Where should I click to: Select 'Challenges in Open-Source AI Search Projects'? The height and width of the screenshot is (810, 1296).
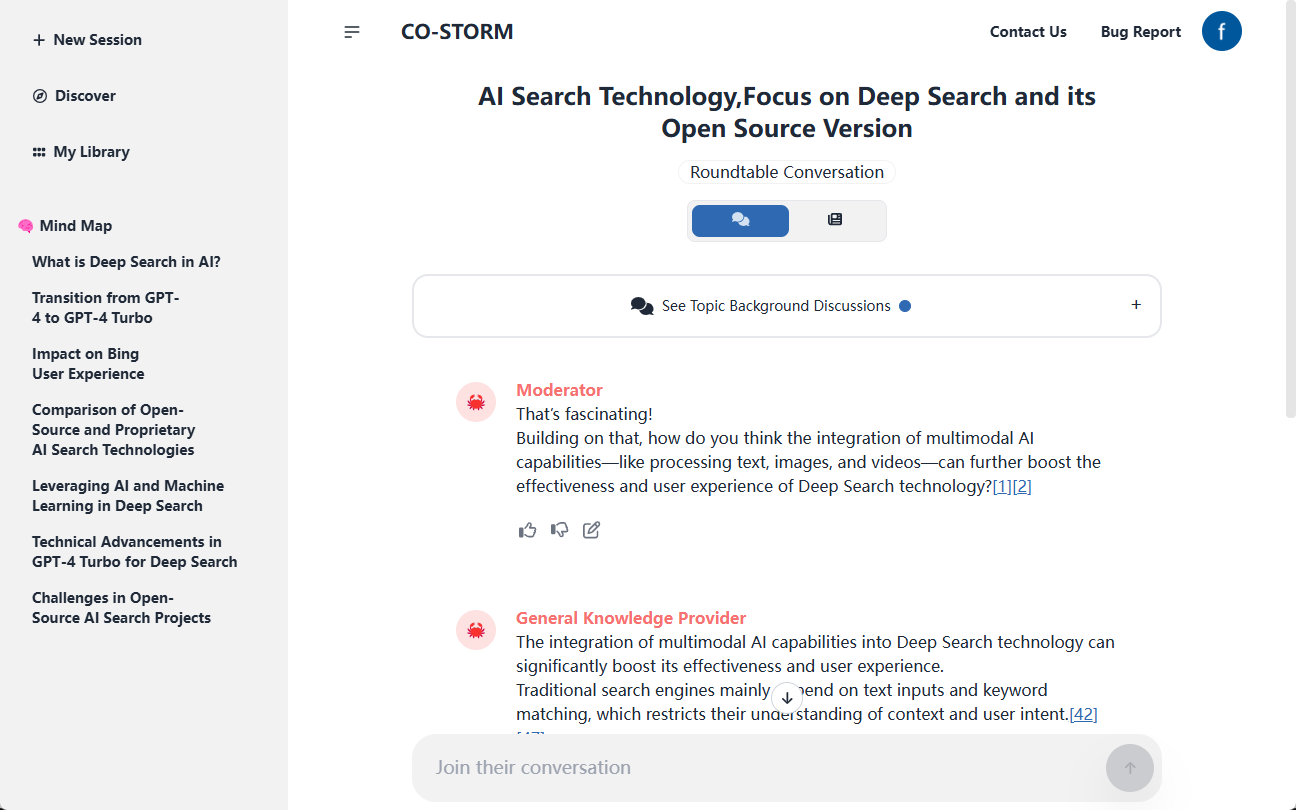pyautogui.click(x=122, y=608)
